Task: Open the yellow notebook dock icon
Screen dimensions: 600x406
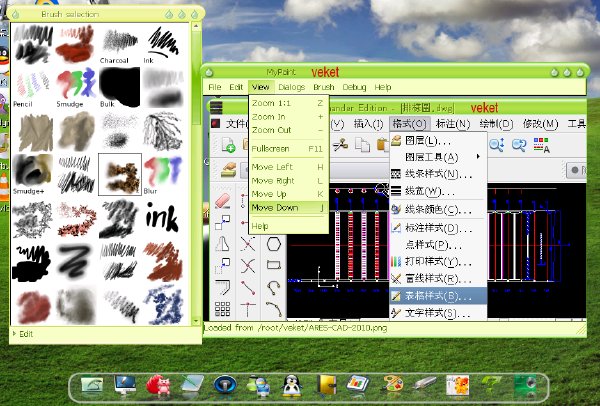Action: pyautogui.click(x=326, y=385)
